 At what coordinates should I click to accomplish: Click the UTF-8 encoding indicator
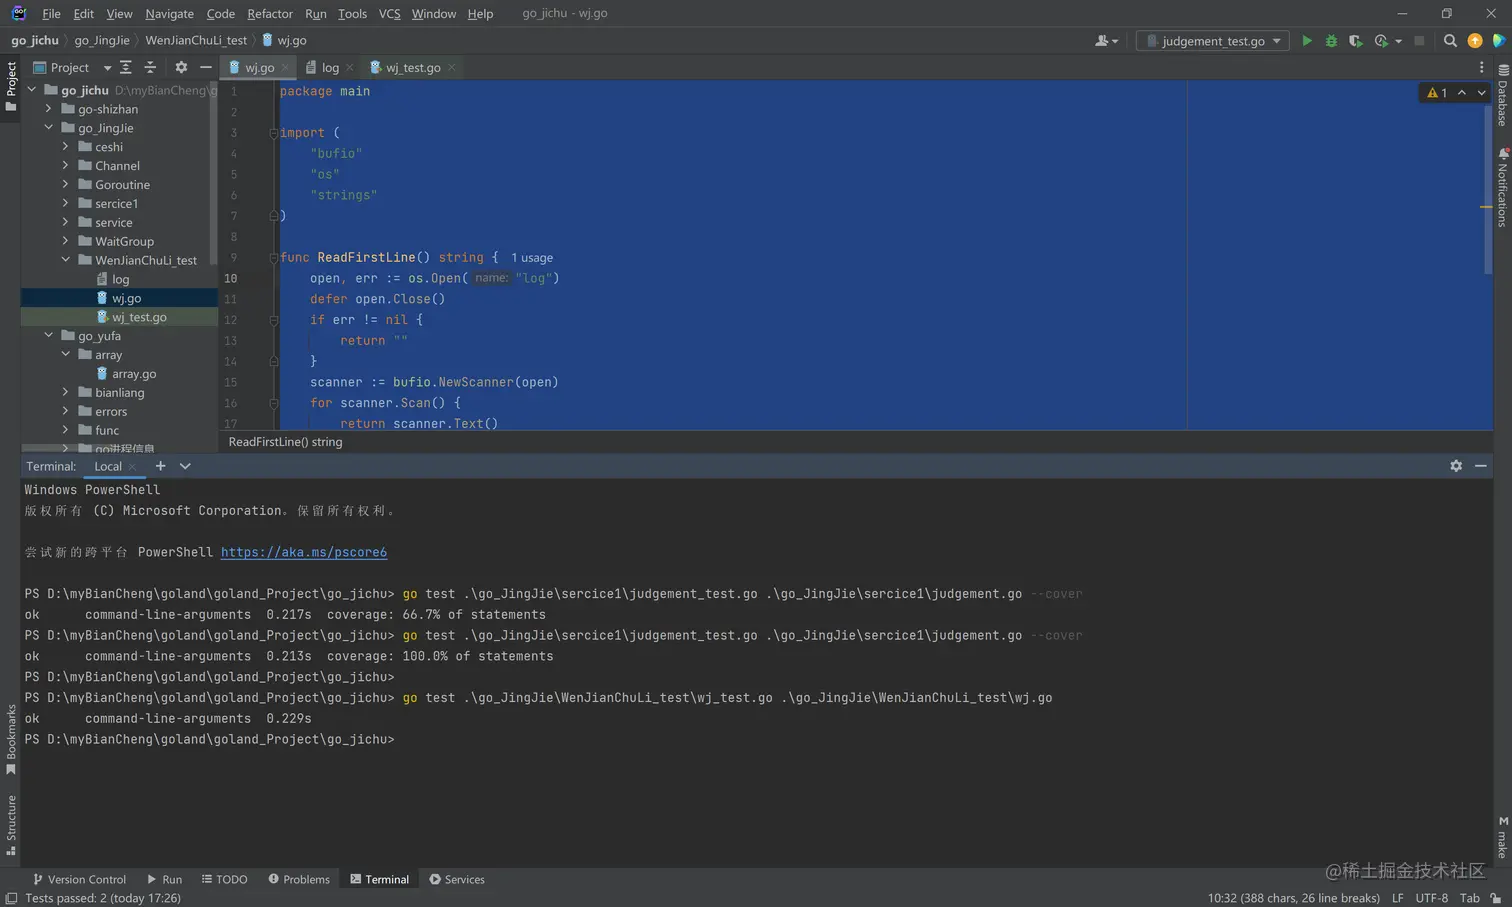[x=1431, y=898]
